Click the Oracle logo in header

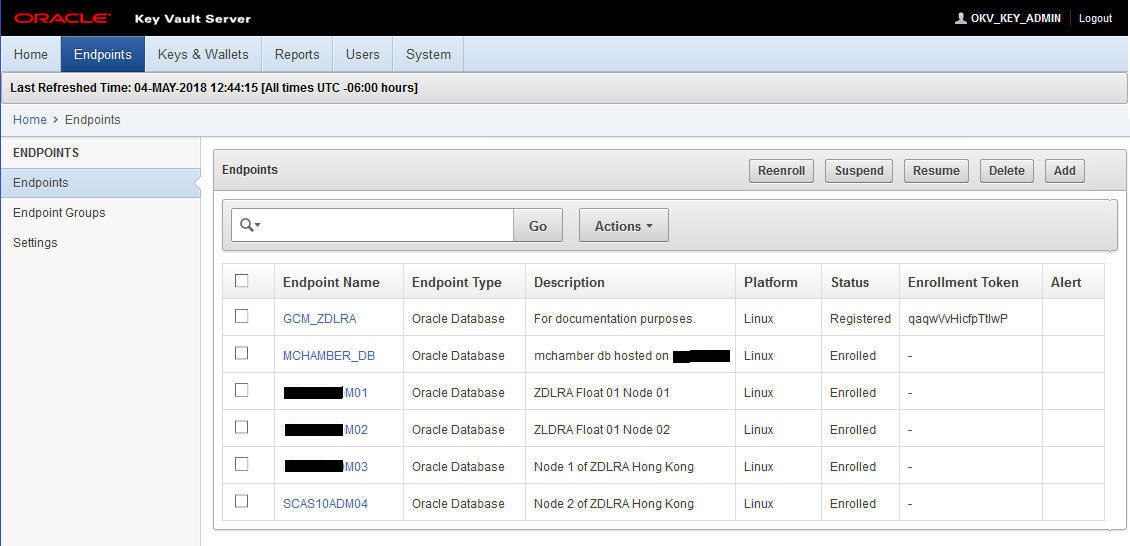click(x=63, y=18)
